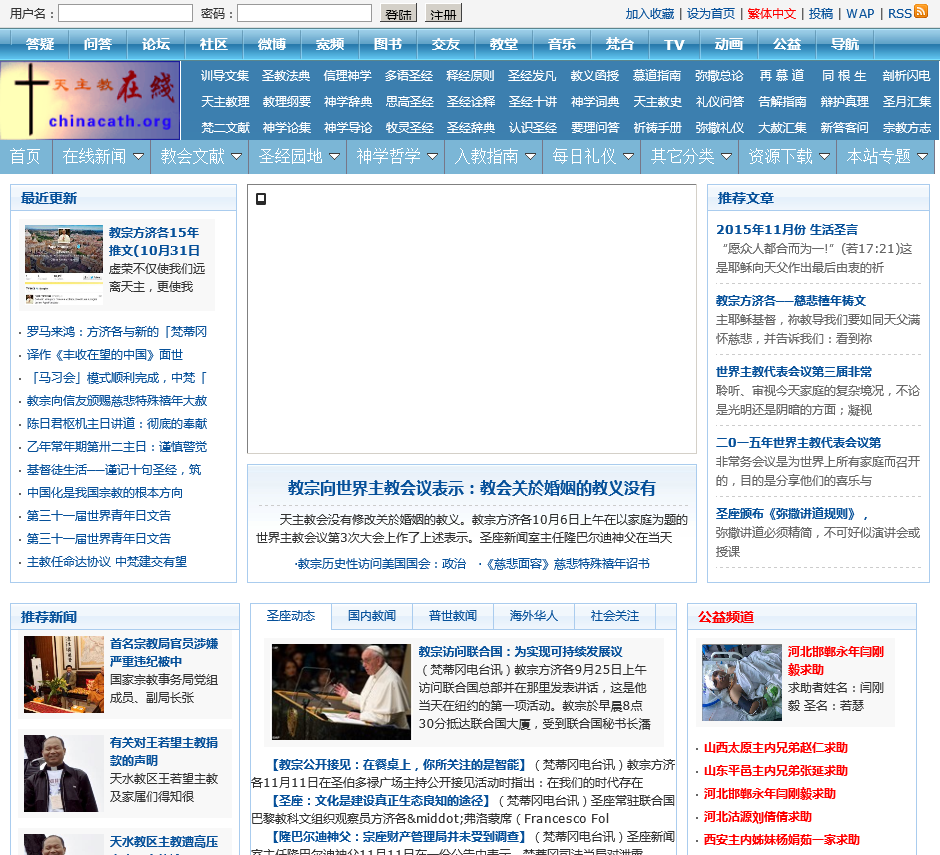The image size is (940, 855).
Task: Open 教宗方济各15年推文 article
Action: 154,241
